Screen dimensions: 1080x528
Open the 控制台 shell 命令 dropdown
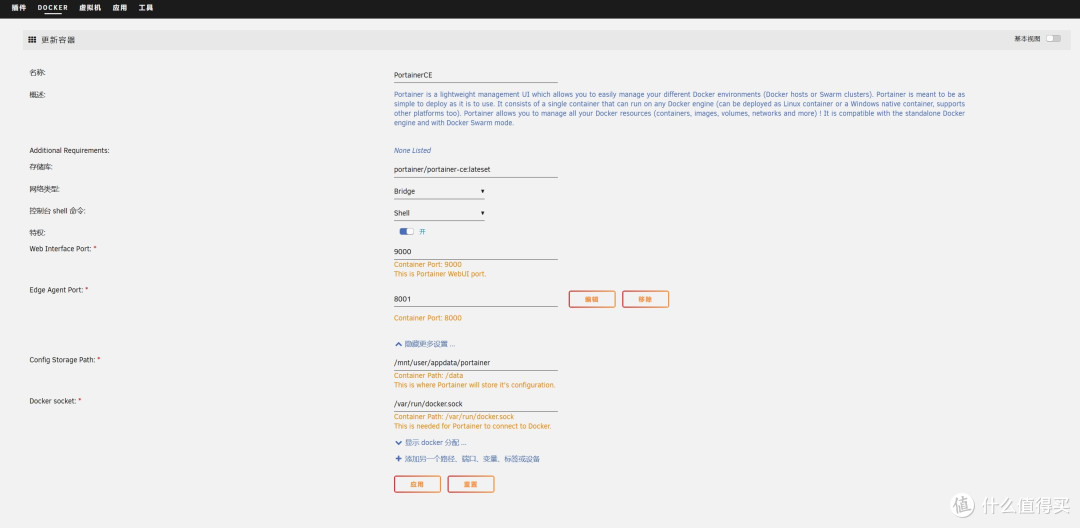click(439, 213)
